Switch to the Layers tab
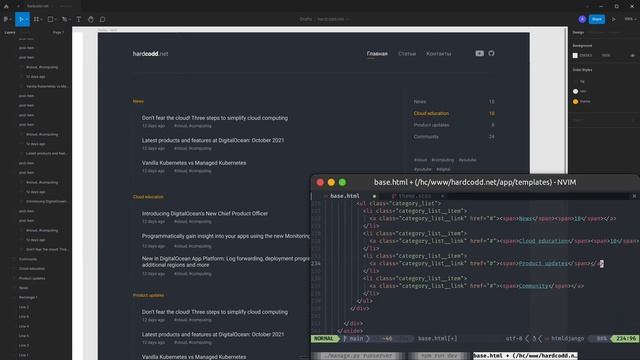640x360 pixels. point(10,32)
